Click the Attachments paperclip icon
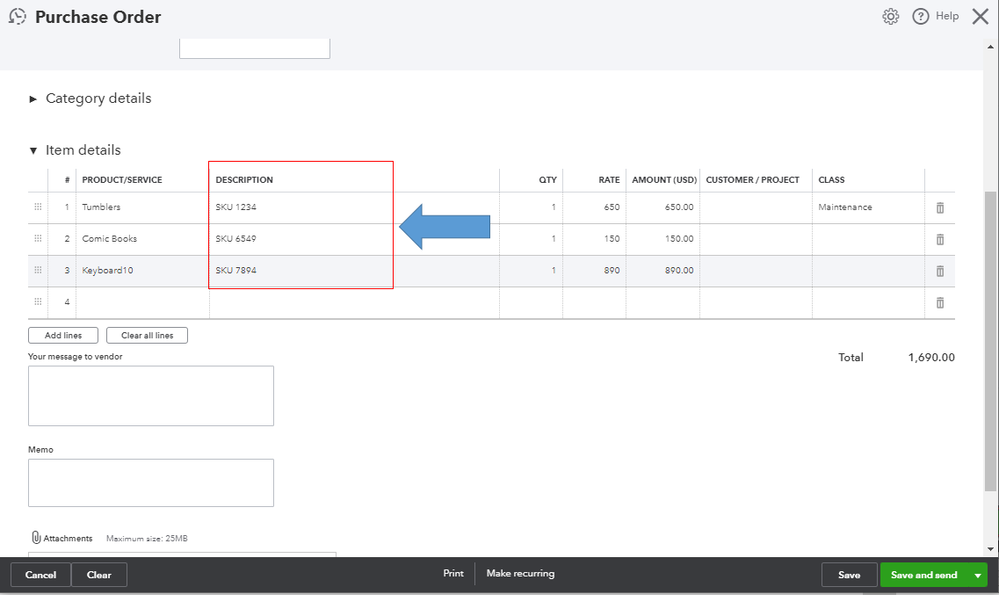The image size is (999, 595). [36, 538]
